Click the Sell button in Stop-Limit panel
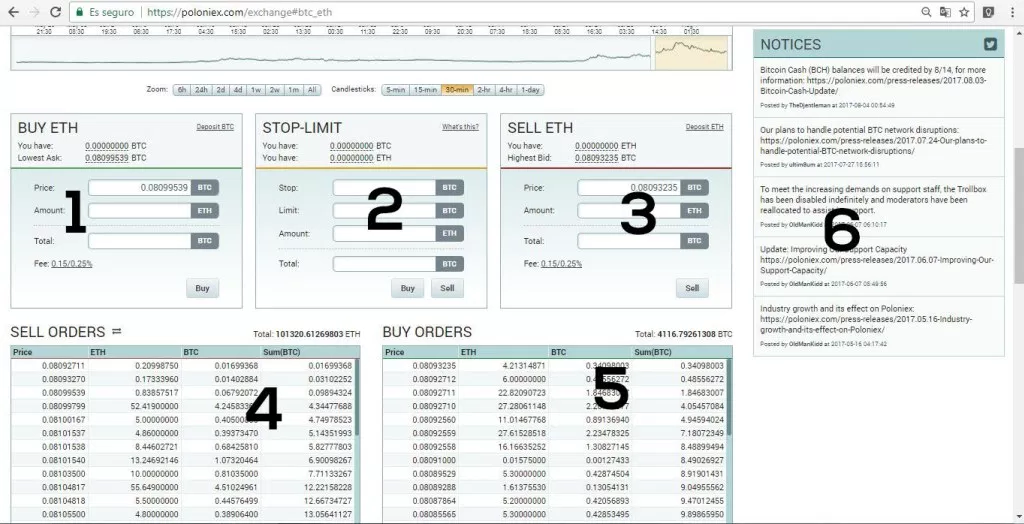This screenshot has height=524, width=1024. pos(447,288)
